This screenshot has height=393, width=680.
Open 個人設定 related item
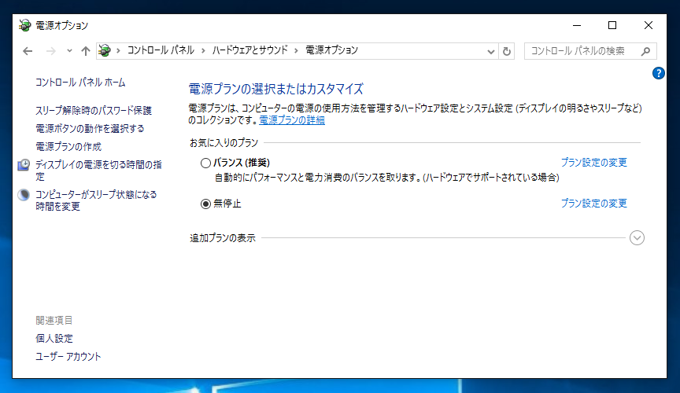(54, 339)
